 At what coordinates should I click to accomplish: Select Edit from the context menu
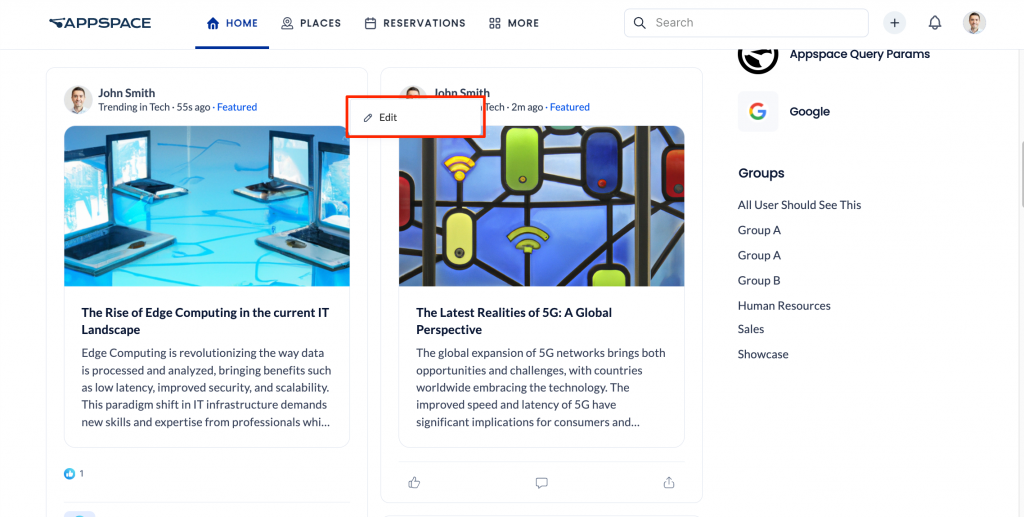415,118
